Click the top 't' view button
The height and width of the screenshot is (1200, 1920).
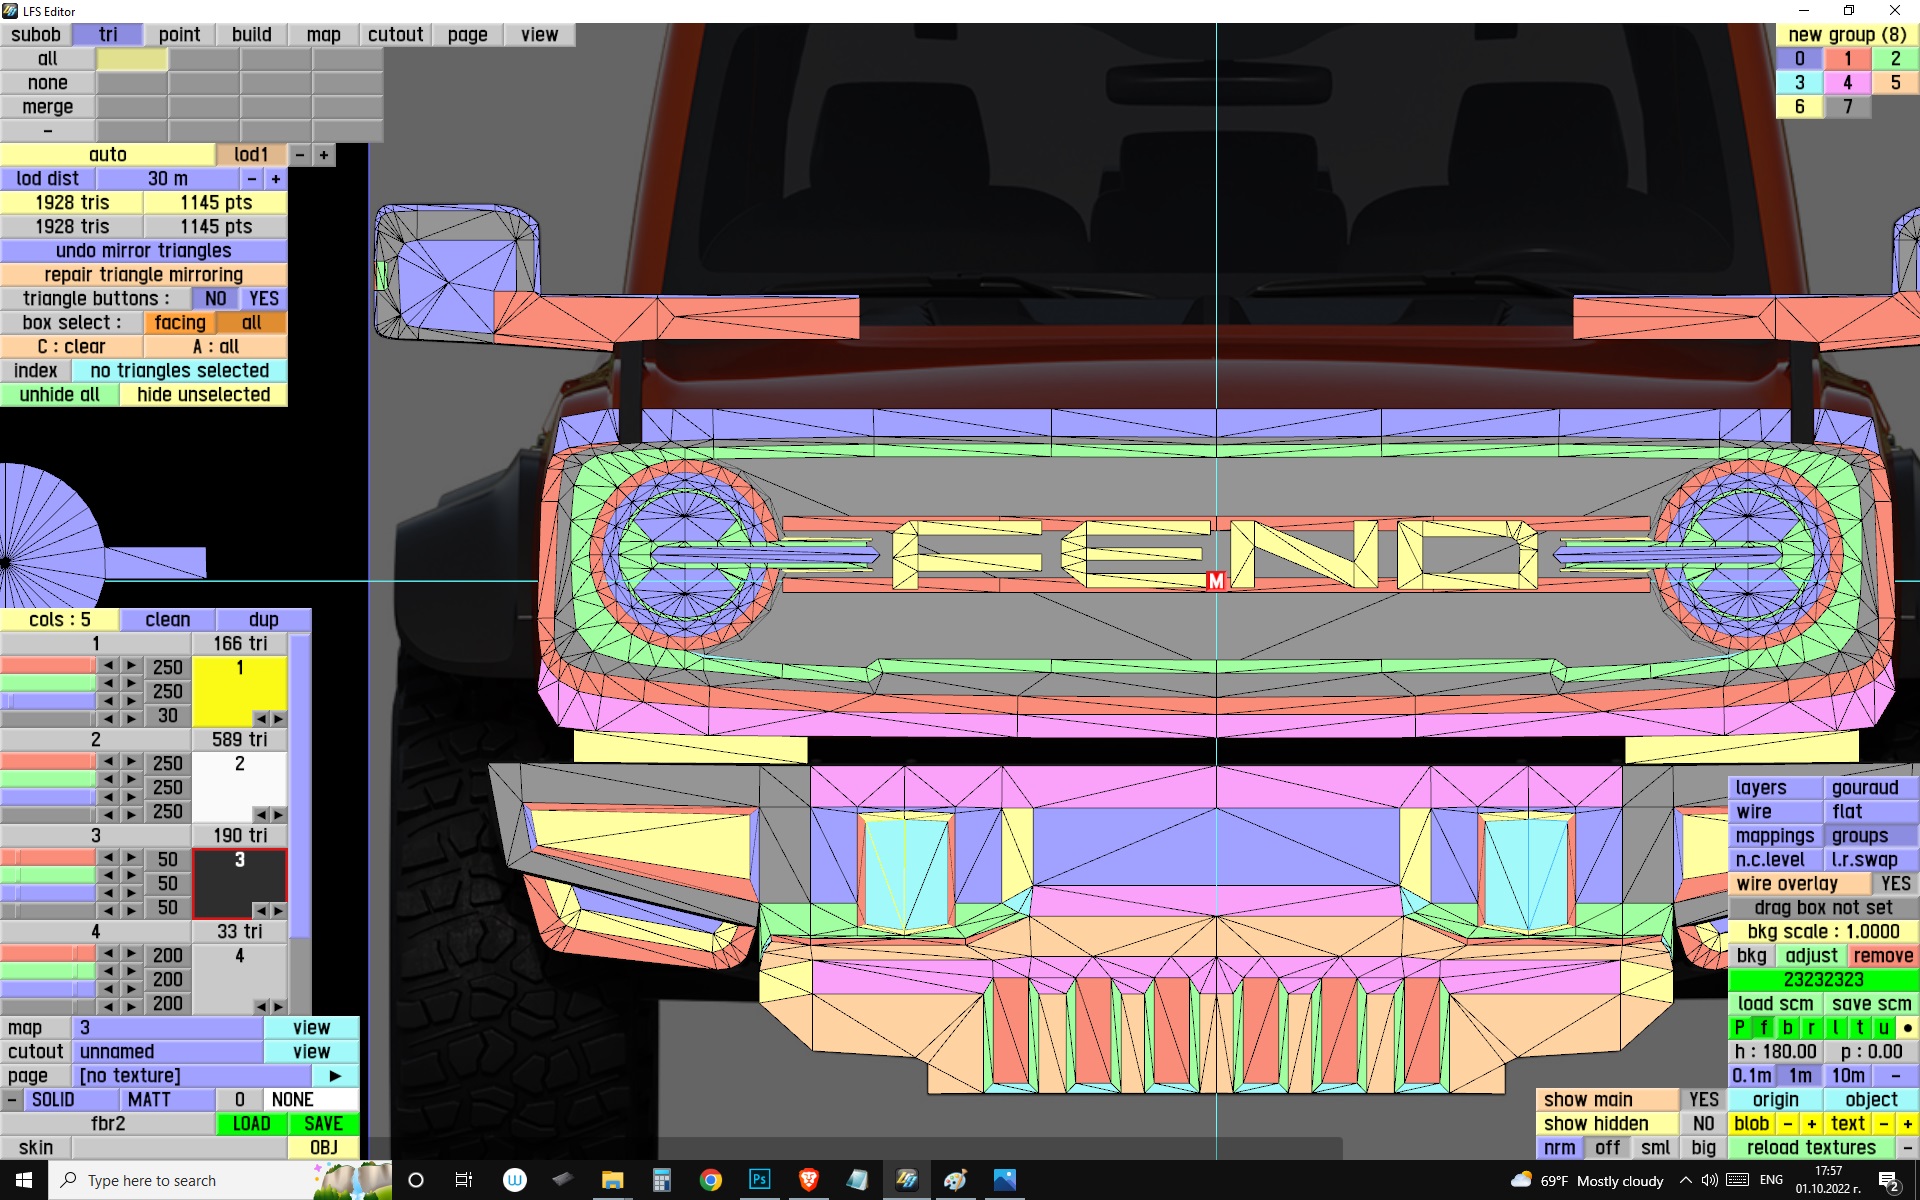pyautogui.click(x=1859, y=1027)
